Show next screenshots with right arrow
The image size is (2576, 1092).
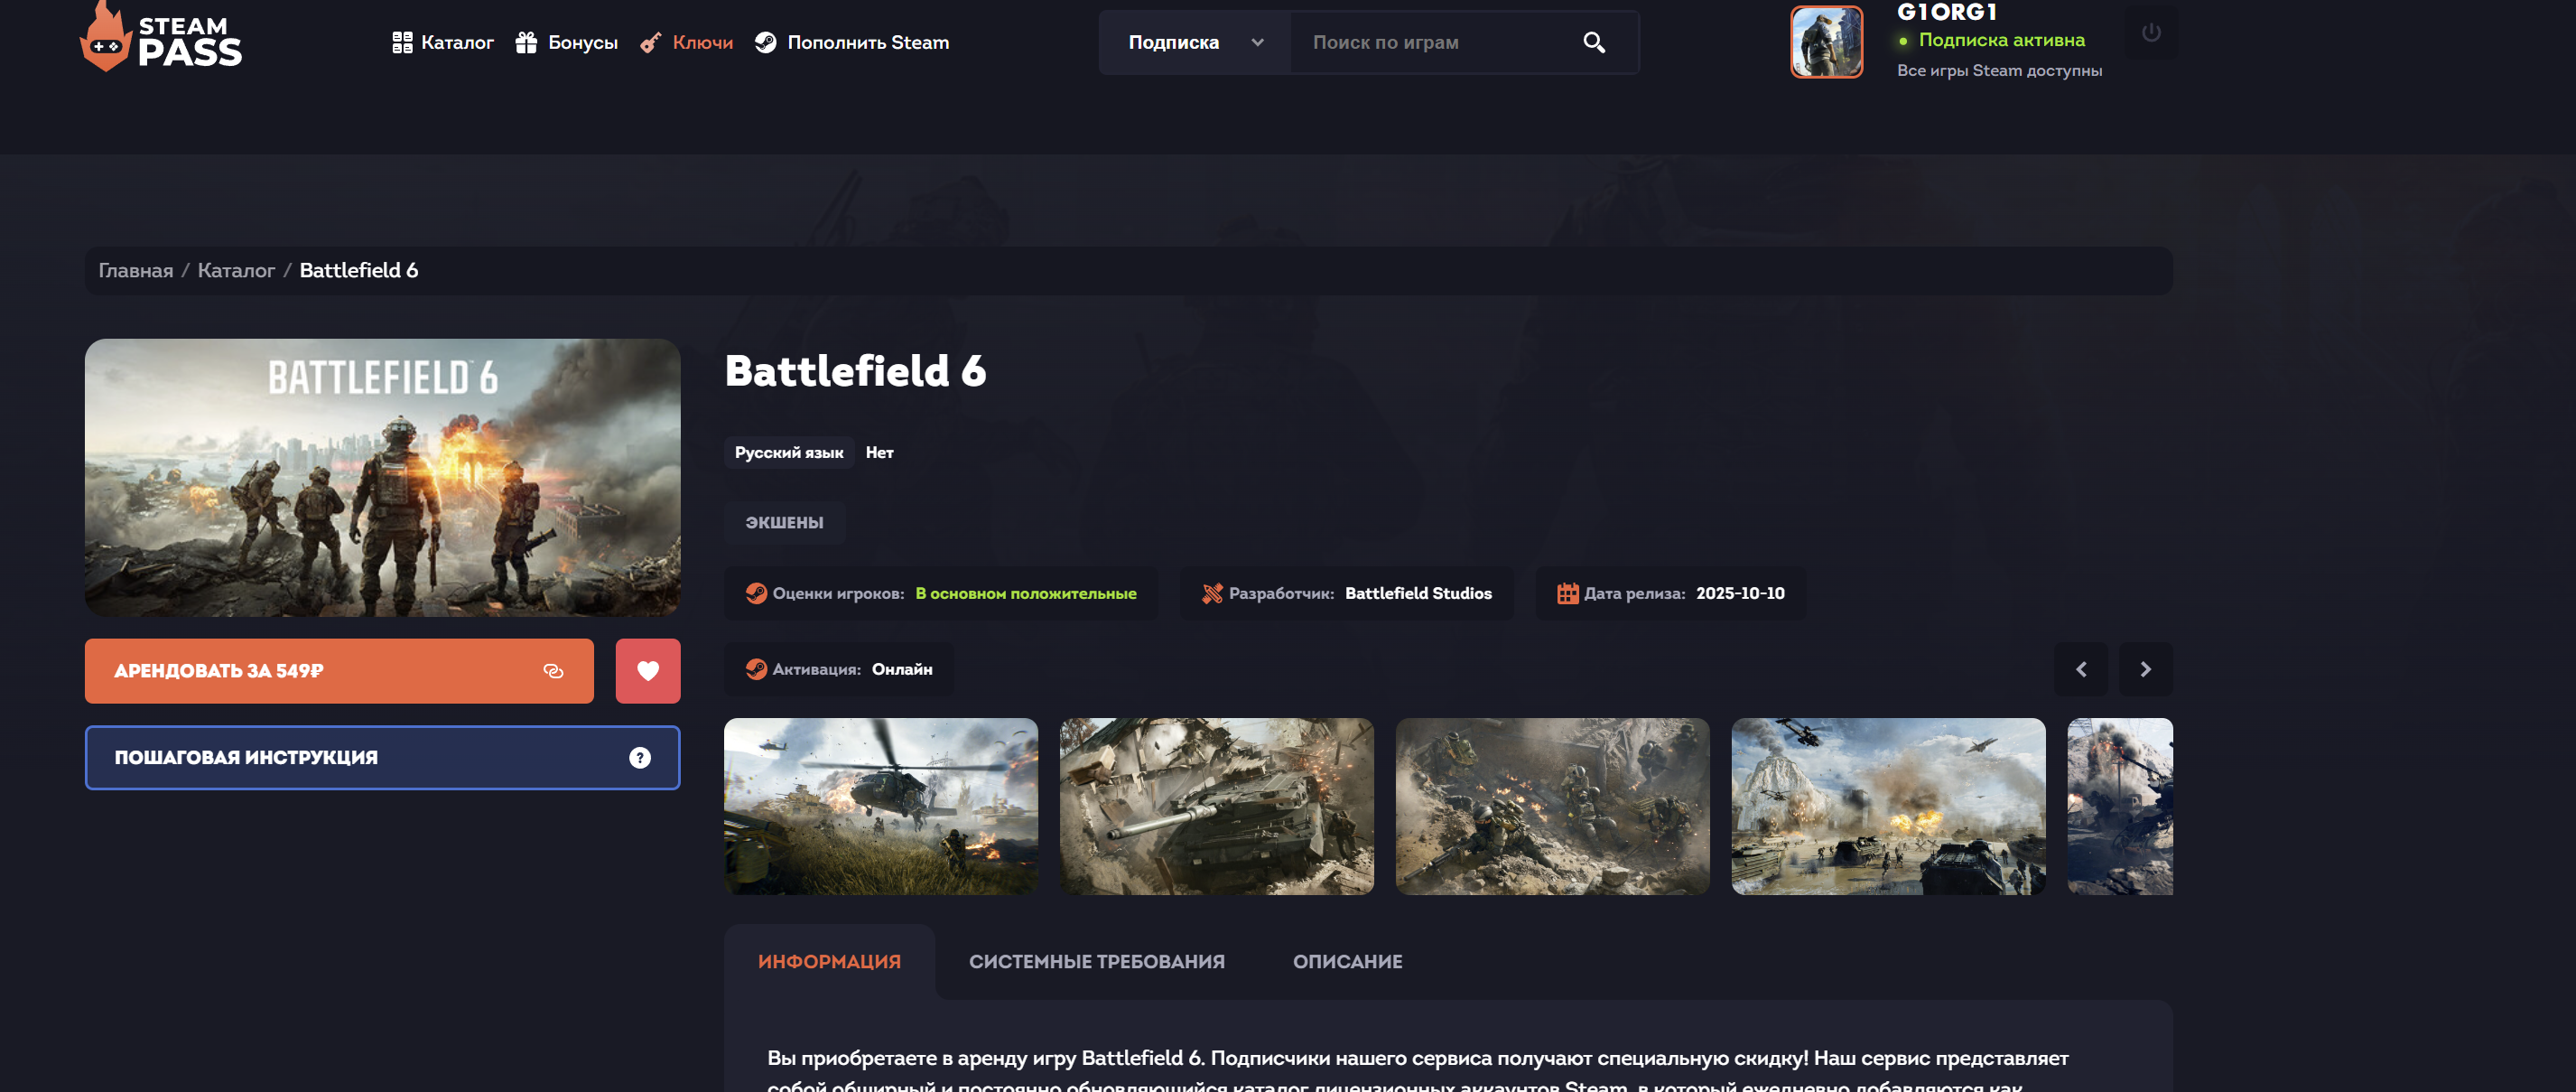pyautogui.click(x=2145, y=669)
